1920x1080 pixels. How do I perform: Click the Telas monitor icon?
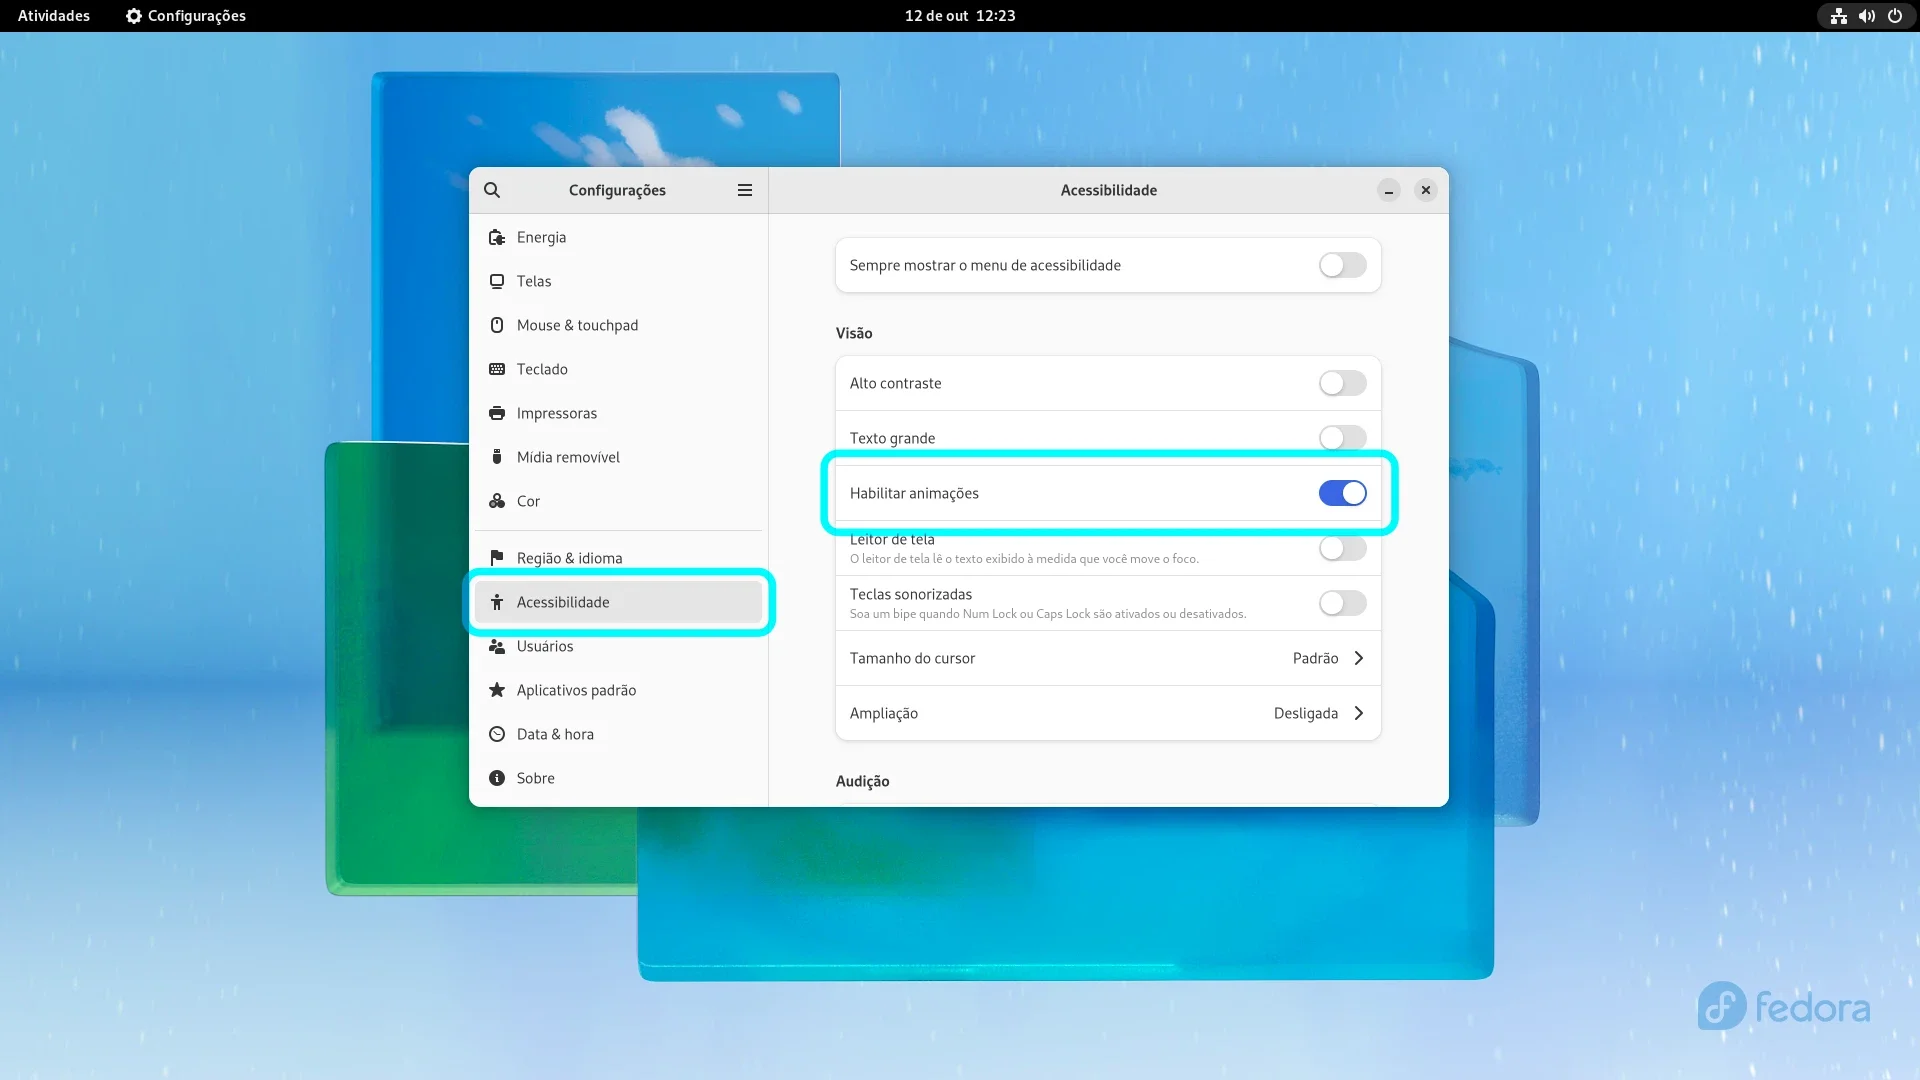497,281
